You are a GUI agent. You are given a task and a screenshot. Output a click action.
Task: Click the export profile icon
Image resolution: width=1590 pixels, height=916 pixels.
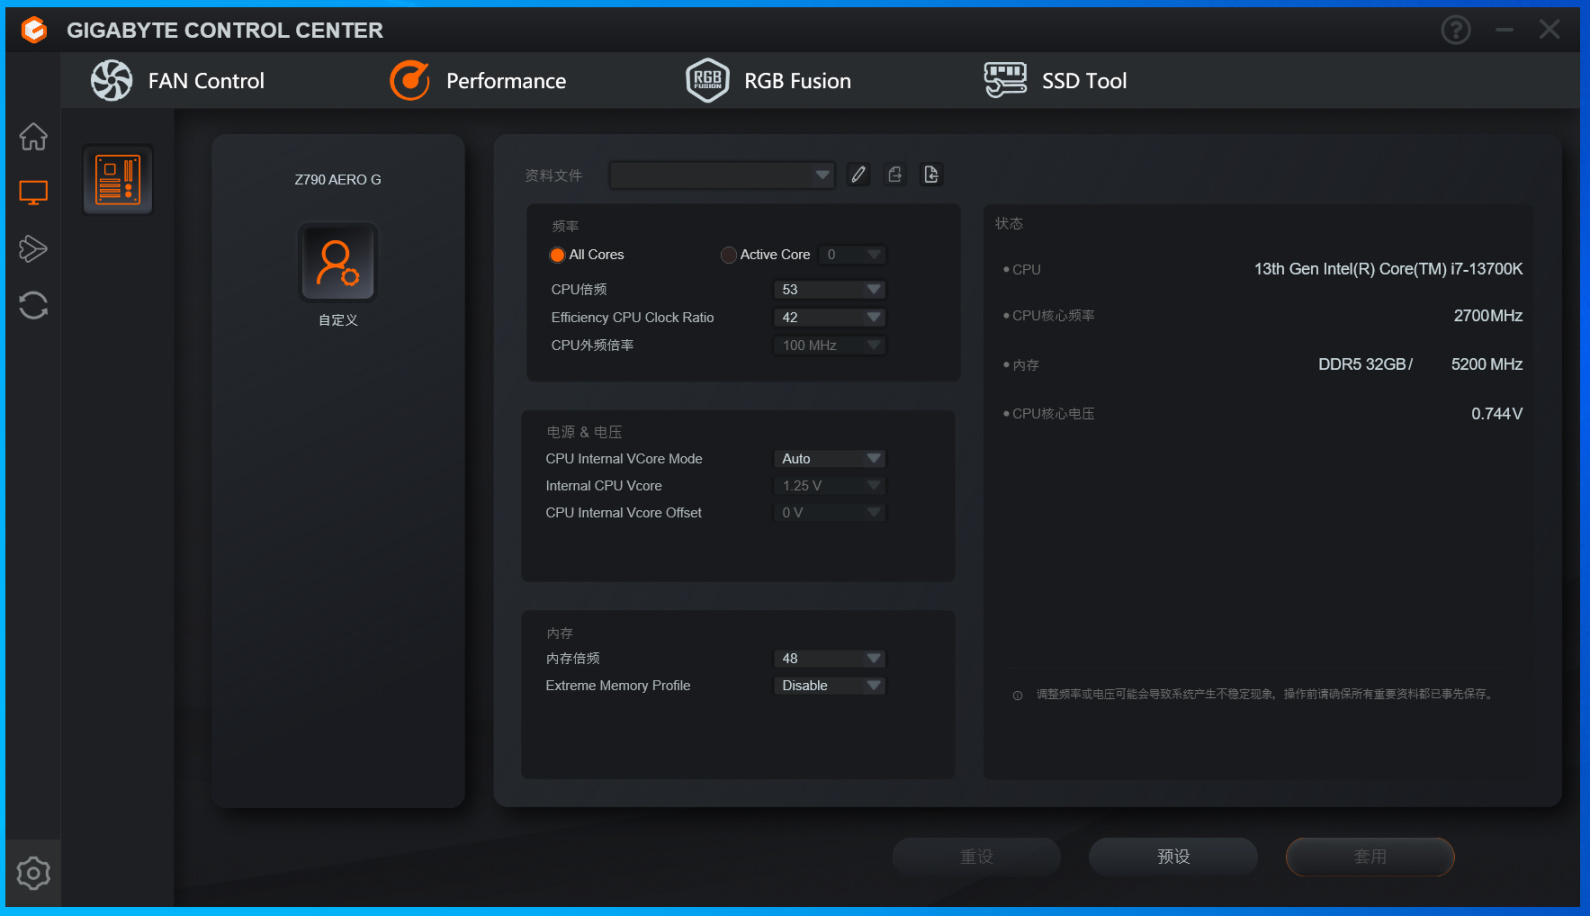tap(895, 175)
